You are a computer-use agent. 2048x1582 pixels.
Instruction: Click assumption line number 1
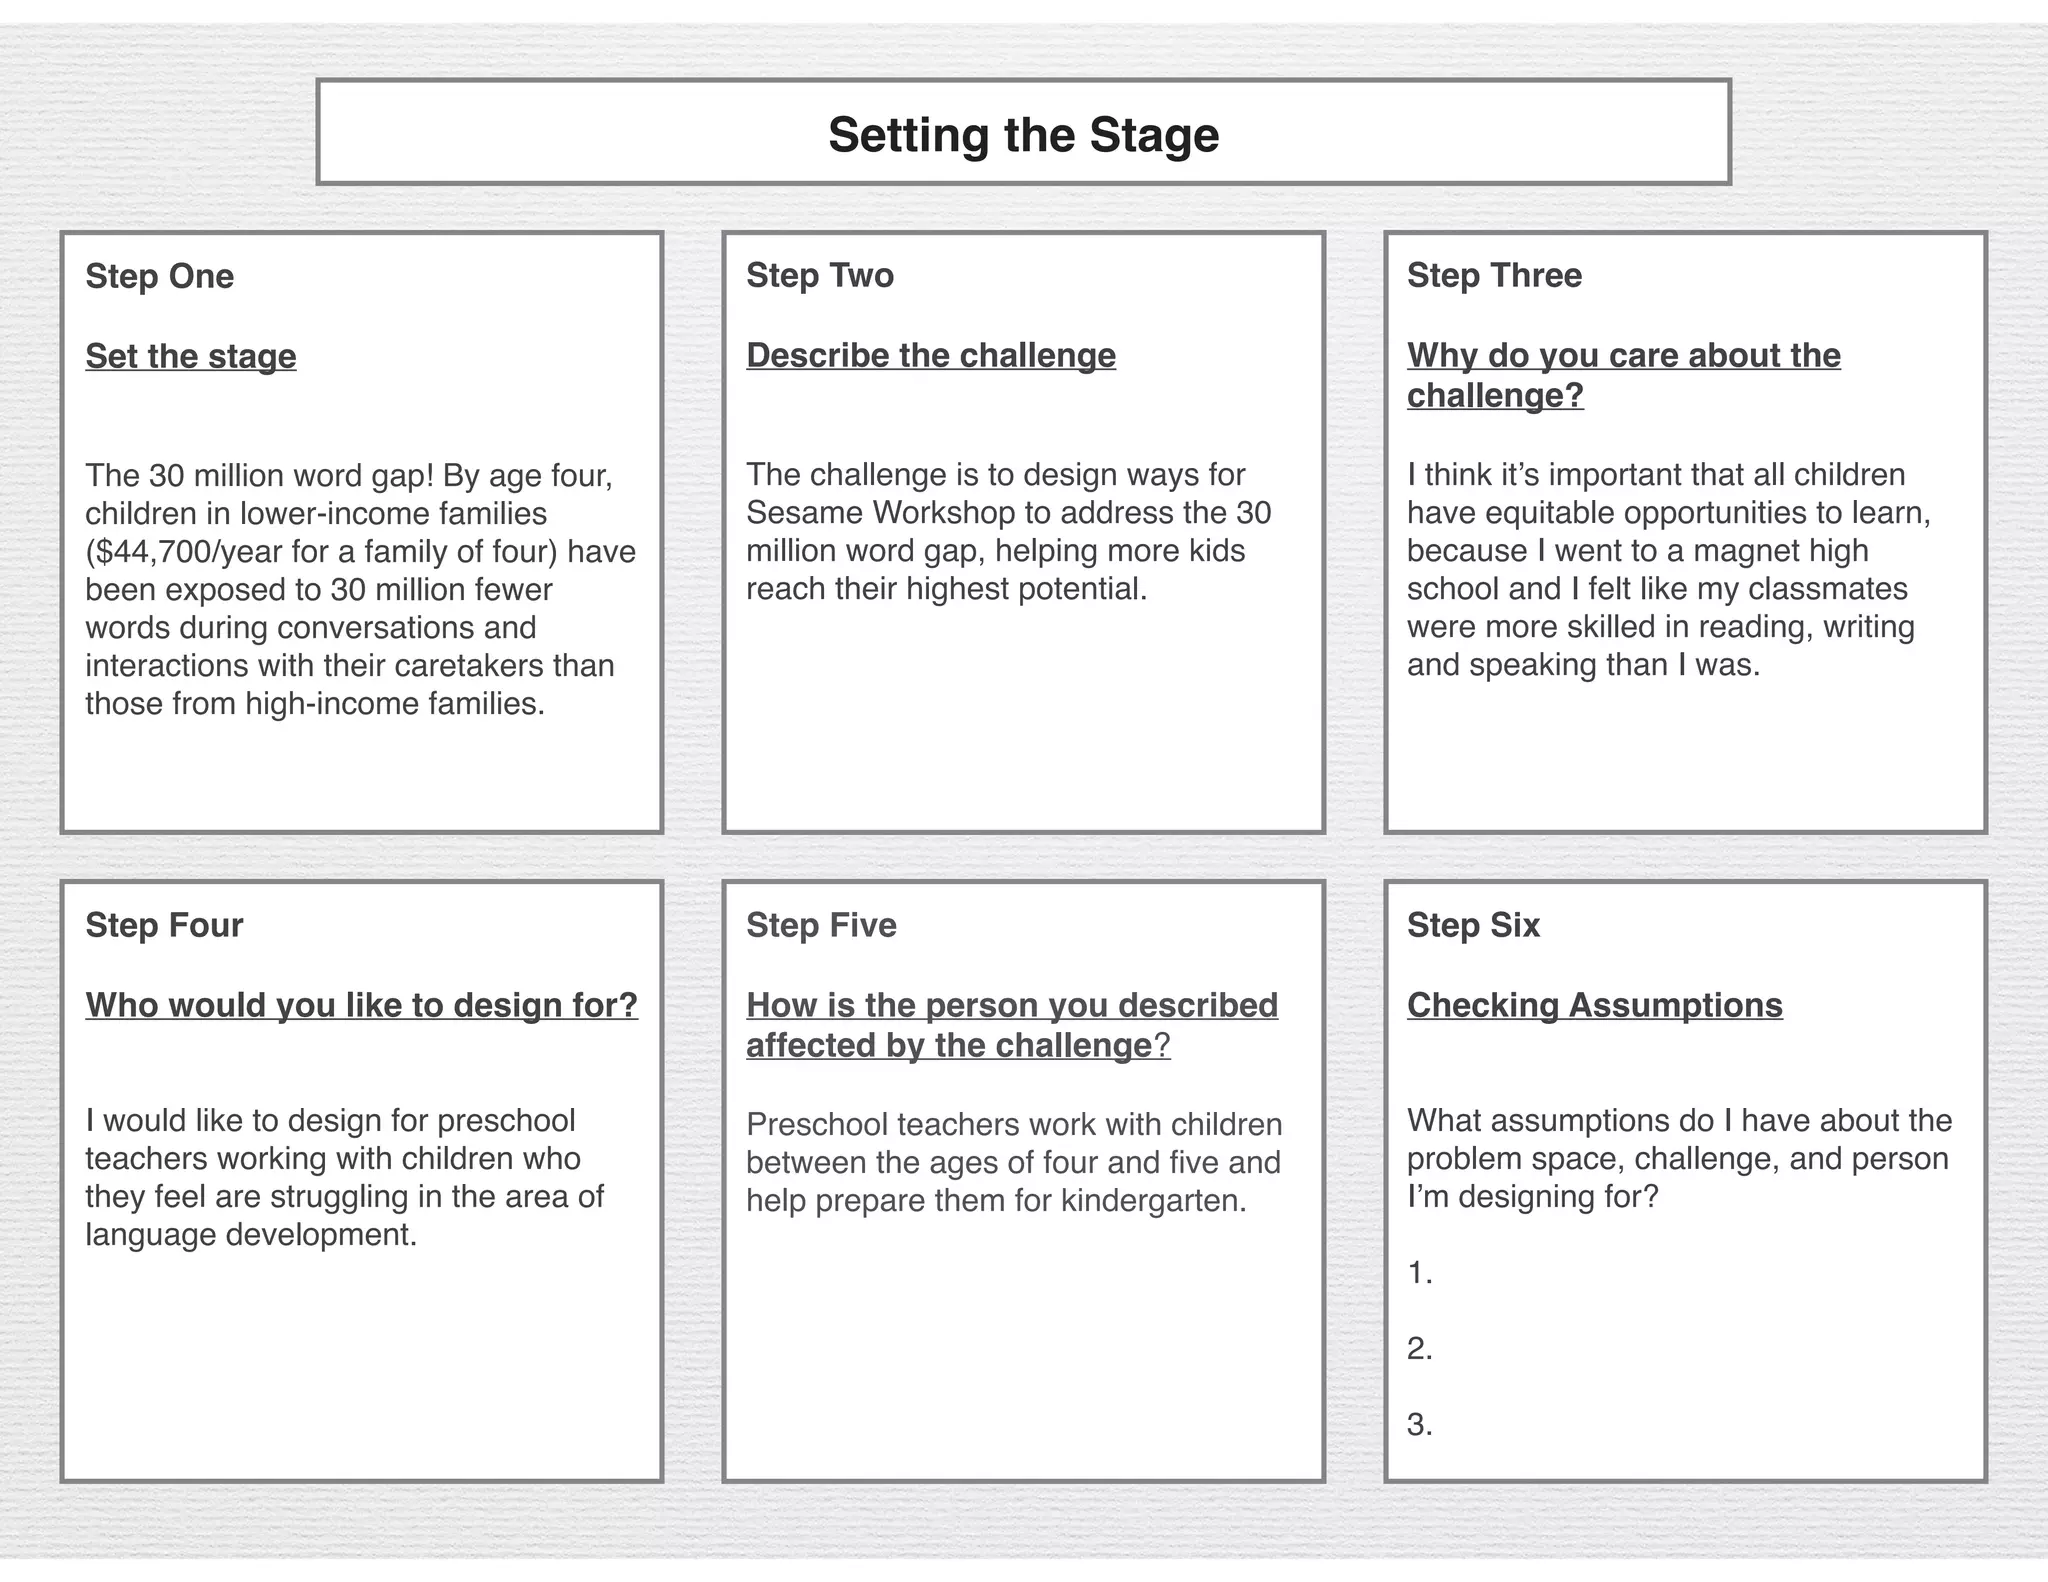point(1420,1273)
